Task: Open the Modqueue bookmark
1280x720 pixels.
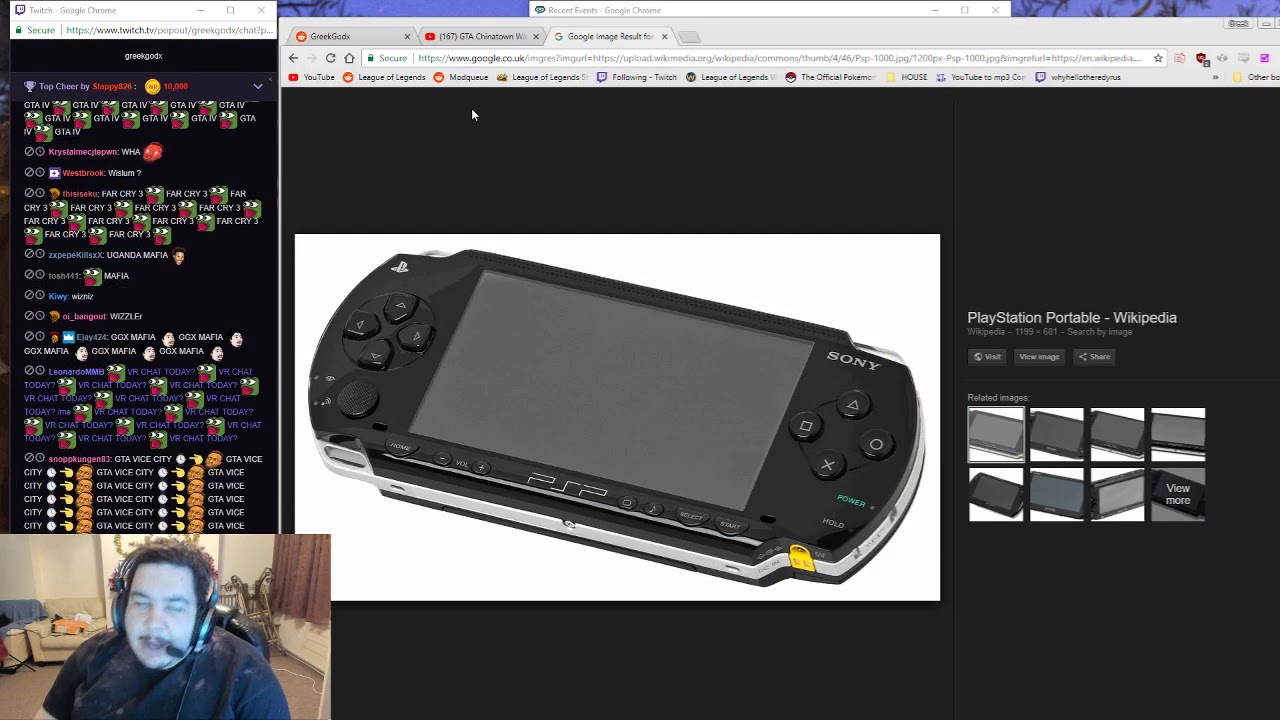Action: [x=461, y=77]
